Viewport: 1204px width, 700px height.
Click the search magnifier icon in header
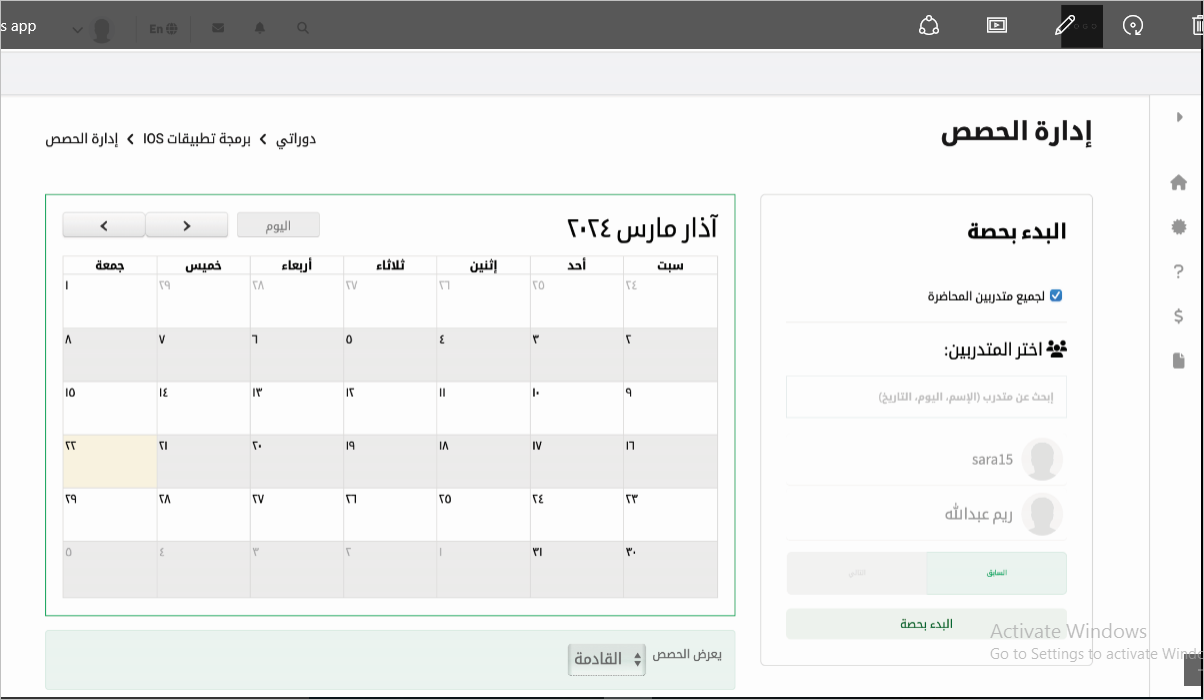click(303, 28)
